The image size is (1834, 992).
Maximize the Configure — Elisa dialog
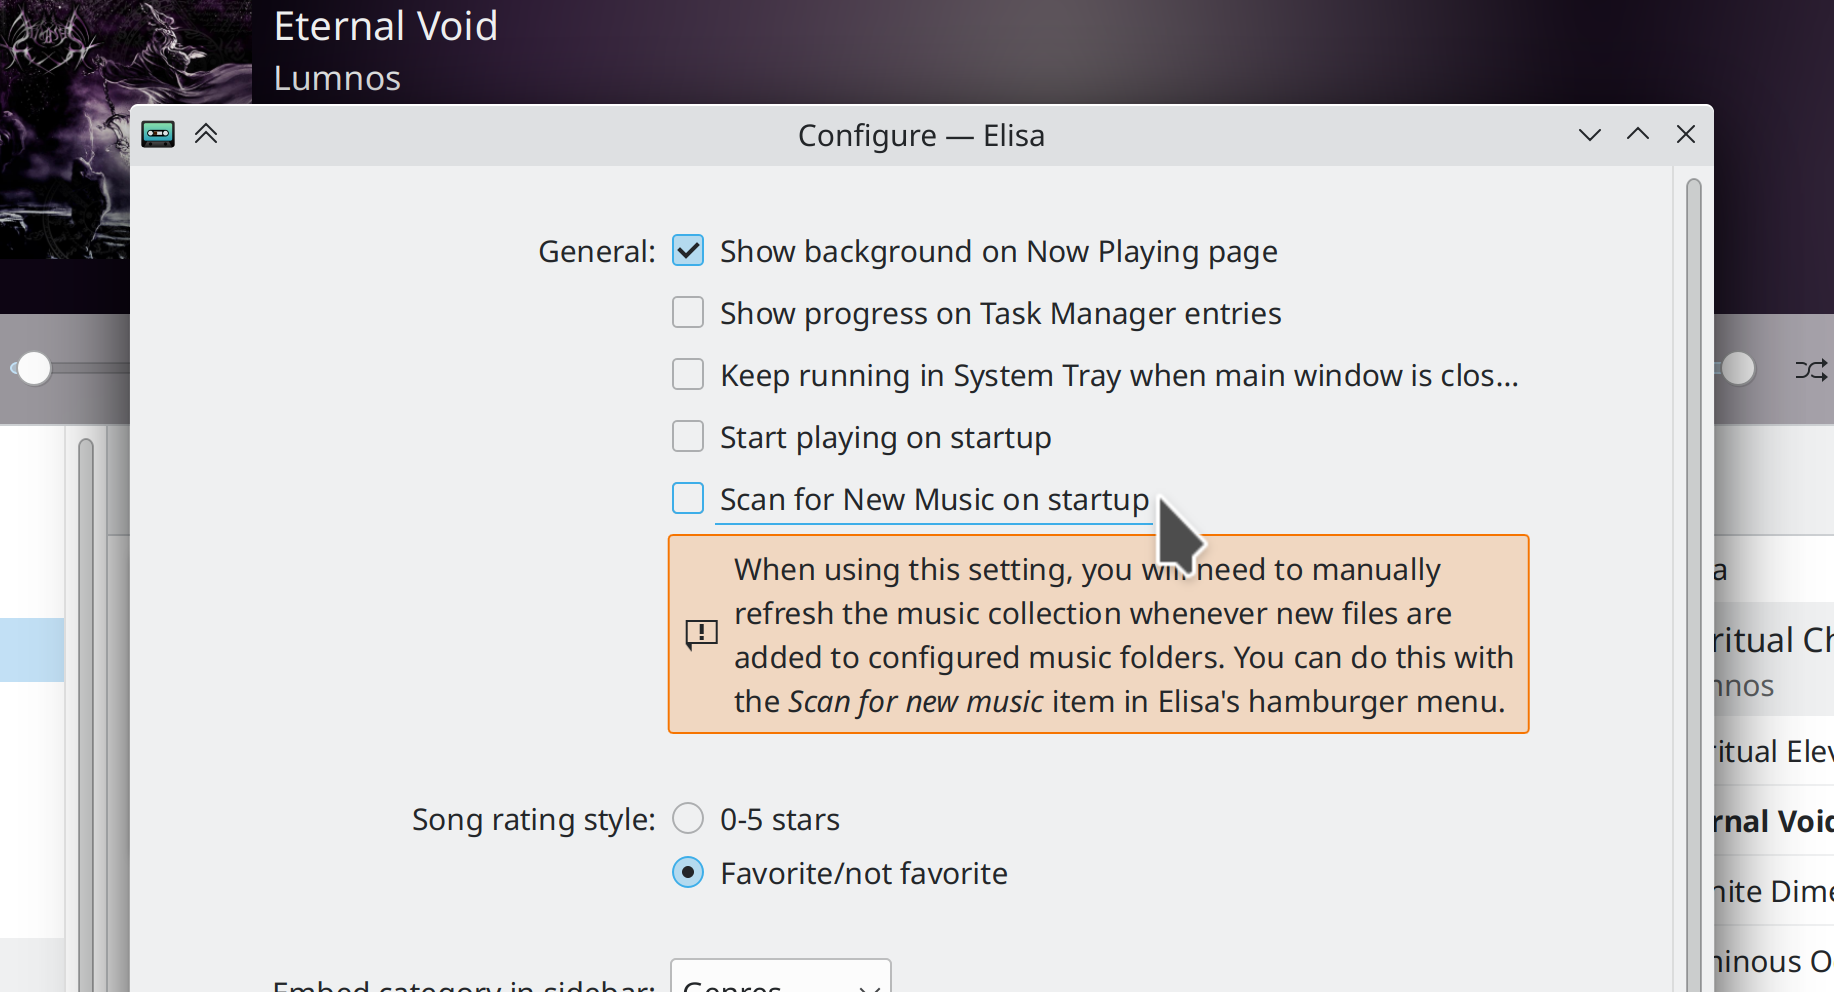point(1637,135)
